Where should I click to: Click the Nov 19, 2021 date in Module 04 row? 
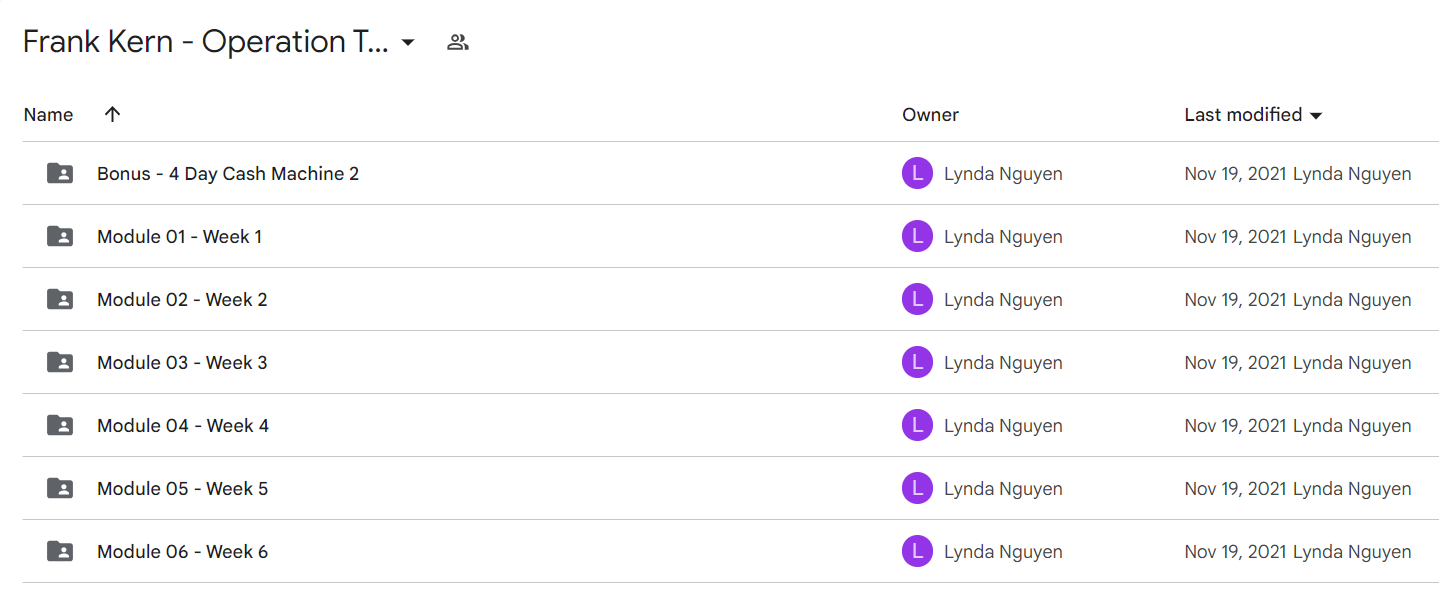click(x=1235, y=426)
